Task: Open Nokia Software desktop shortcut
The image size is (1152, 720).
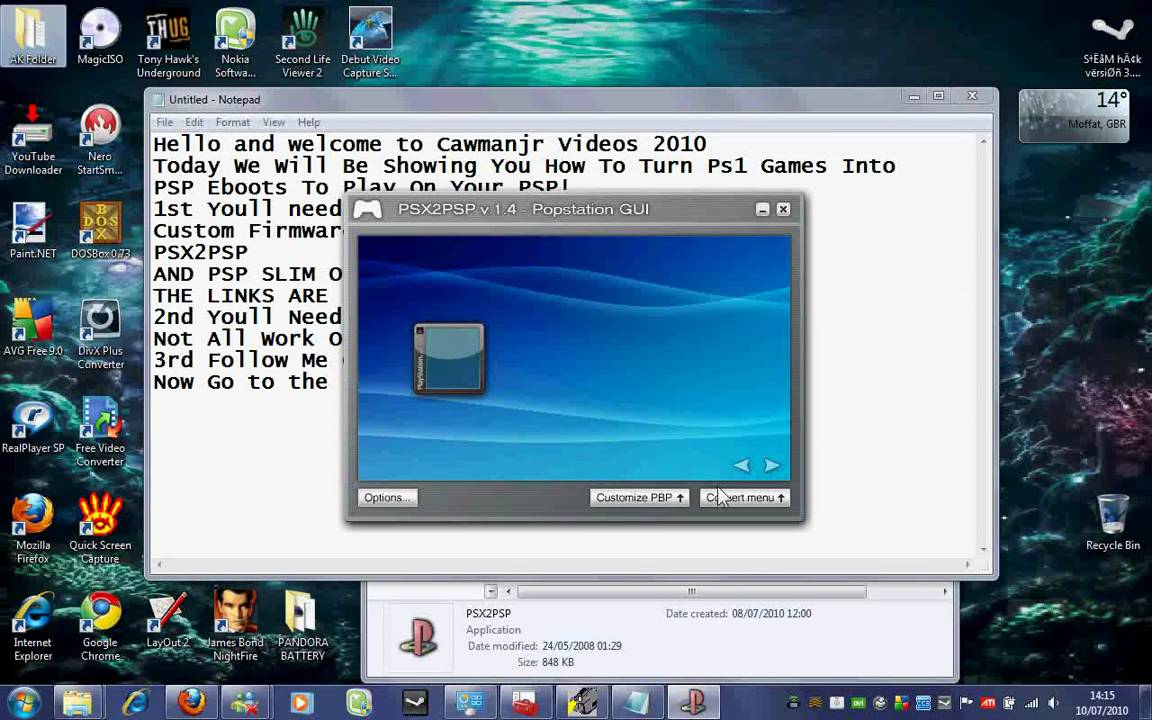Action: pos(235,43)
